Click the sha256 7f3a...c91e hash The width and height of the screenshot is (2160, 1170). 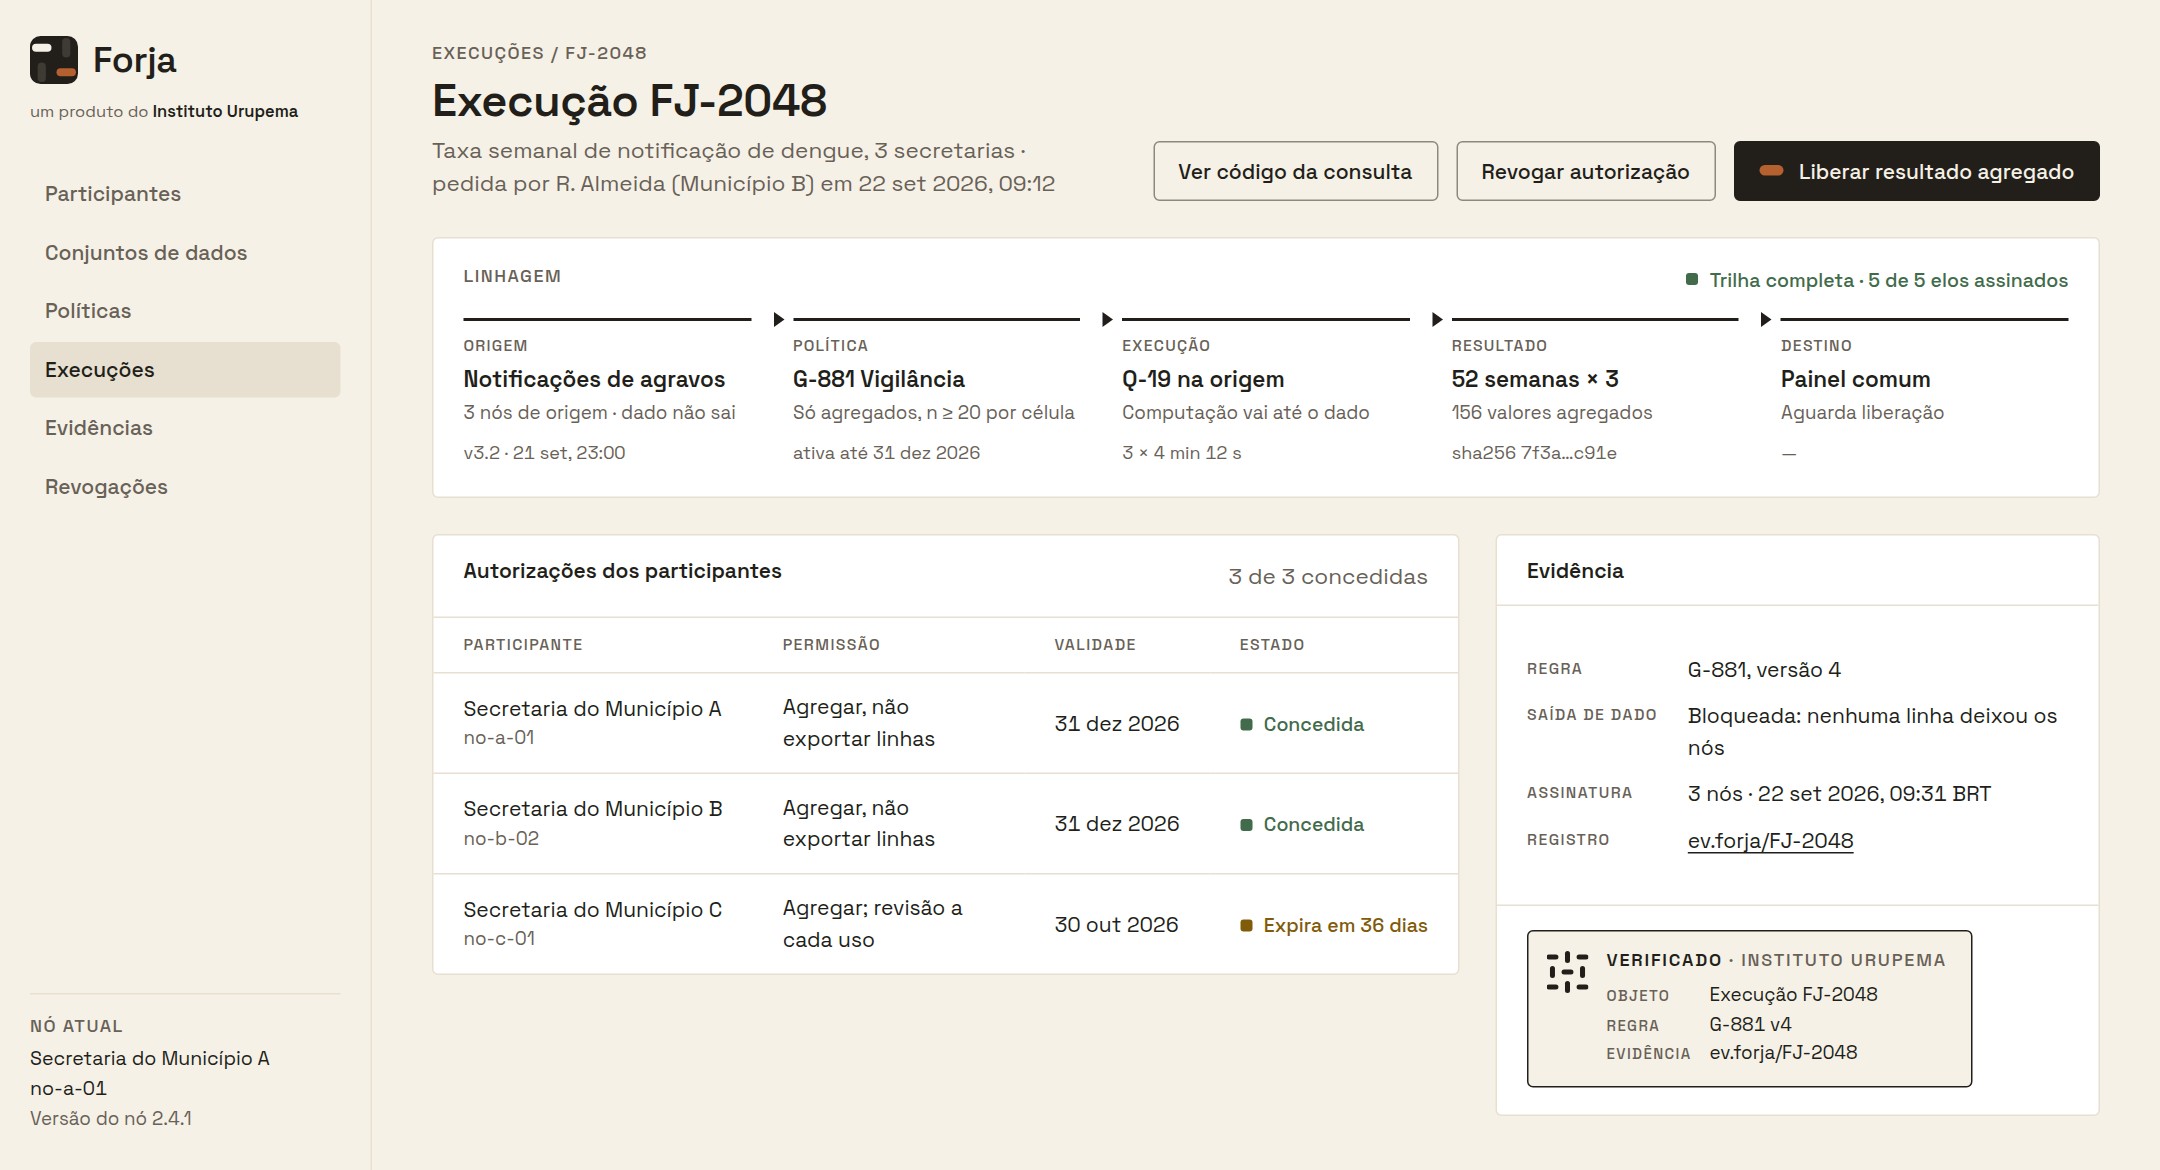(x=1534, y=453)
